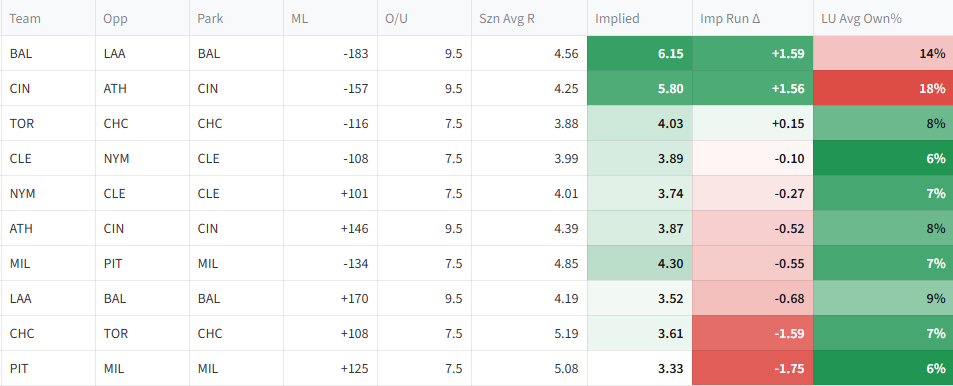Click the BAL implied 6.15 cell
Image resolution: width=953 pixels, height=386 pixels.
639,53
